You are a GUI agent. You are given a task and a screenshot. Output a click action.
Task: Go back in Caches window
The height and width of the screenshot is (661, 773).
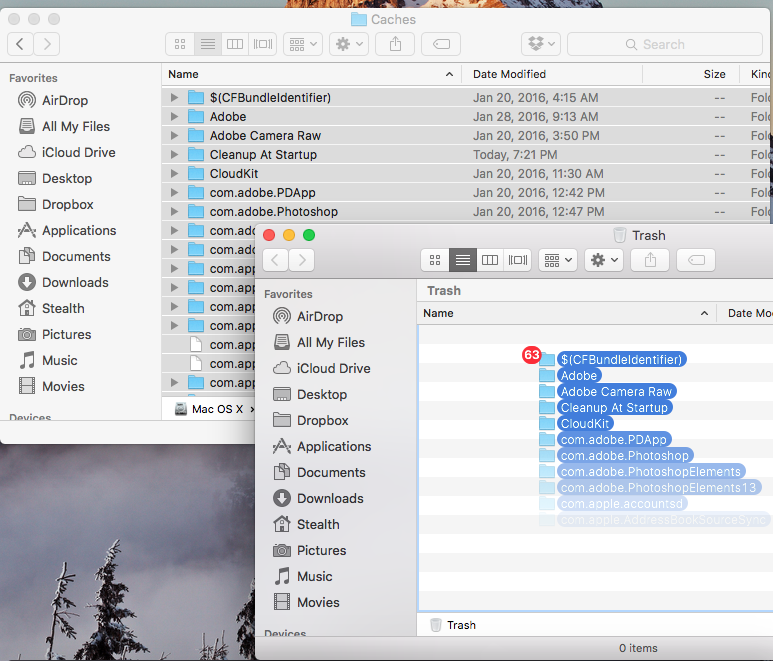20,44
